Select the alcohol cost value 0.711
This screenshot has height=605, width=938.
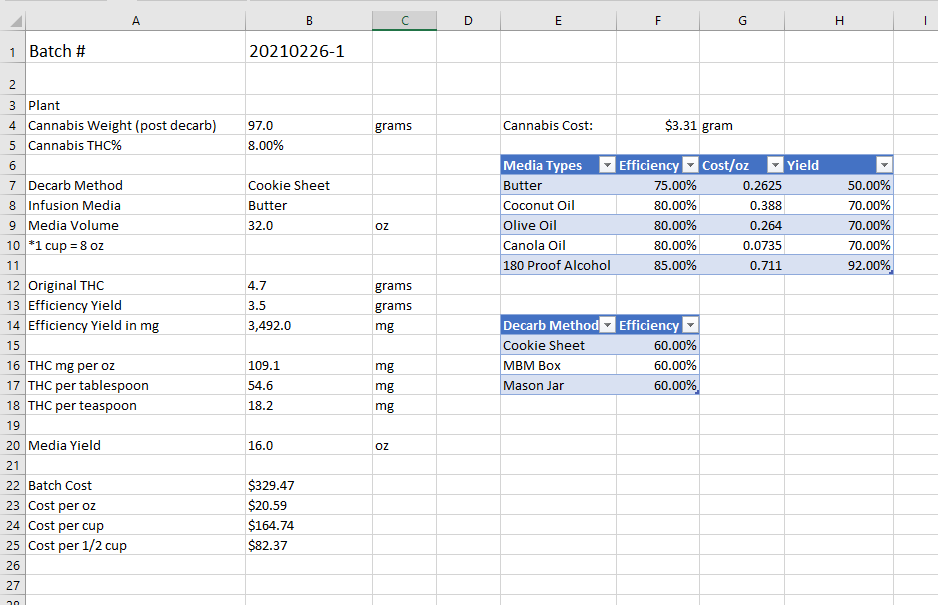[742, 265]
